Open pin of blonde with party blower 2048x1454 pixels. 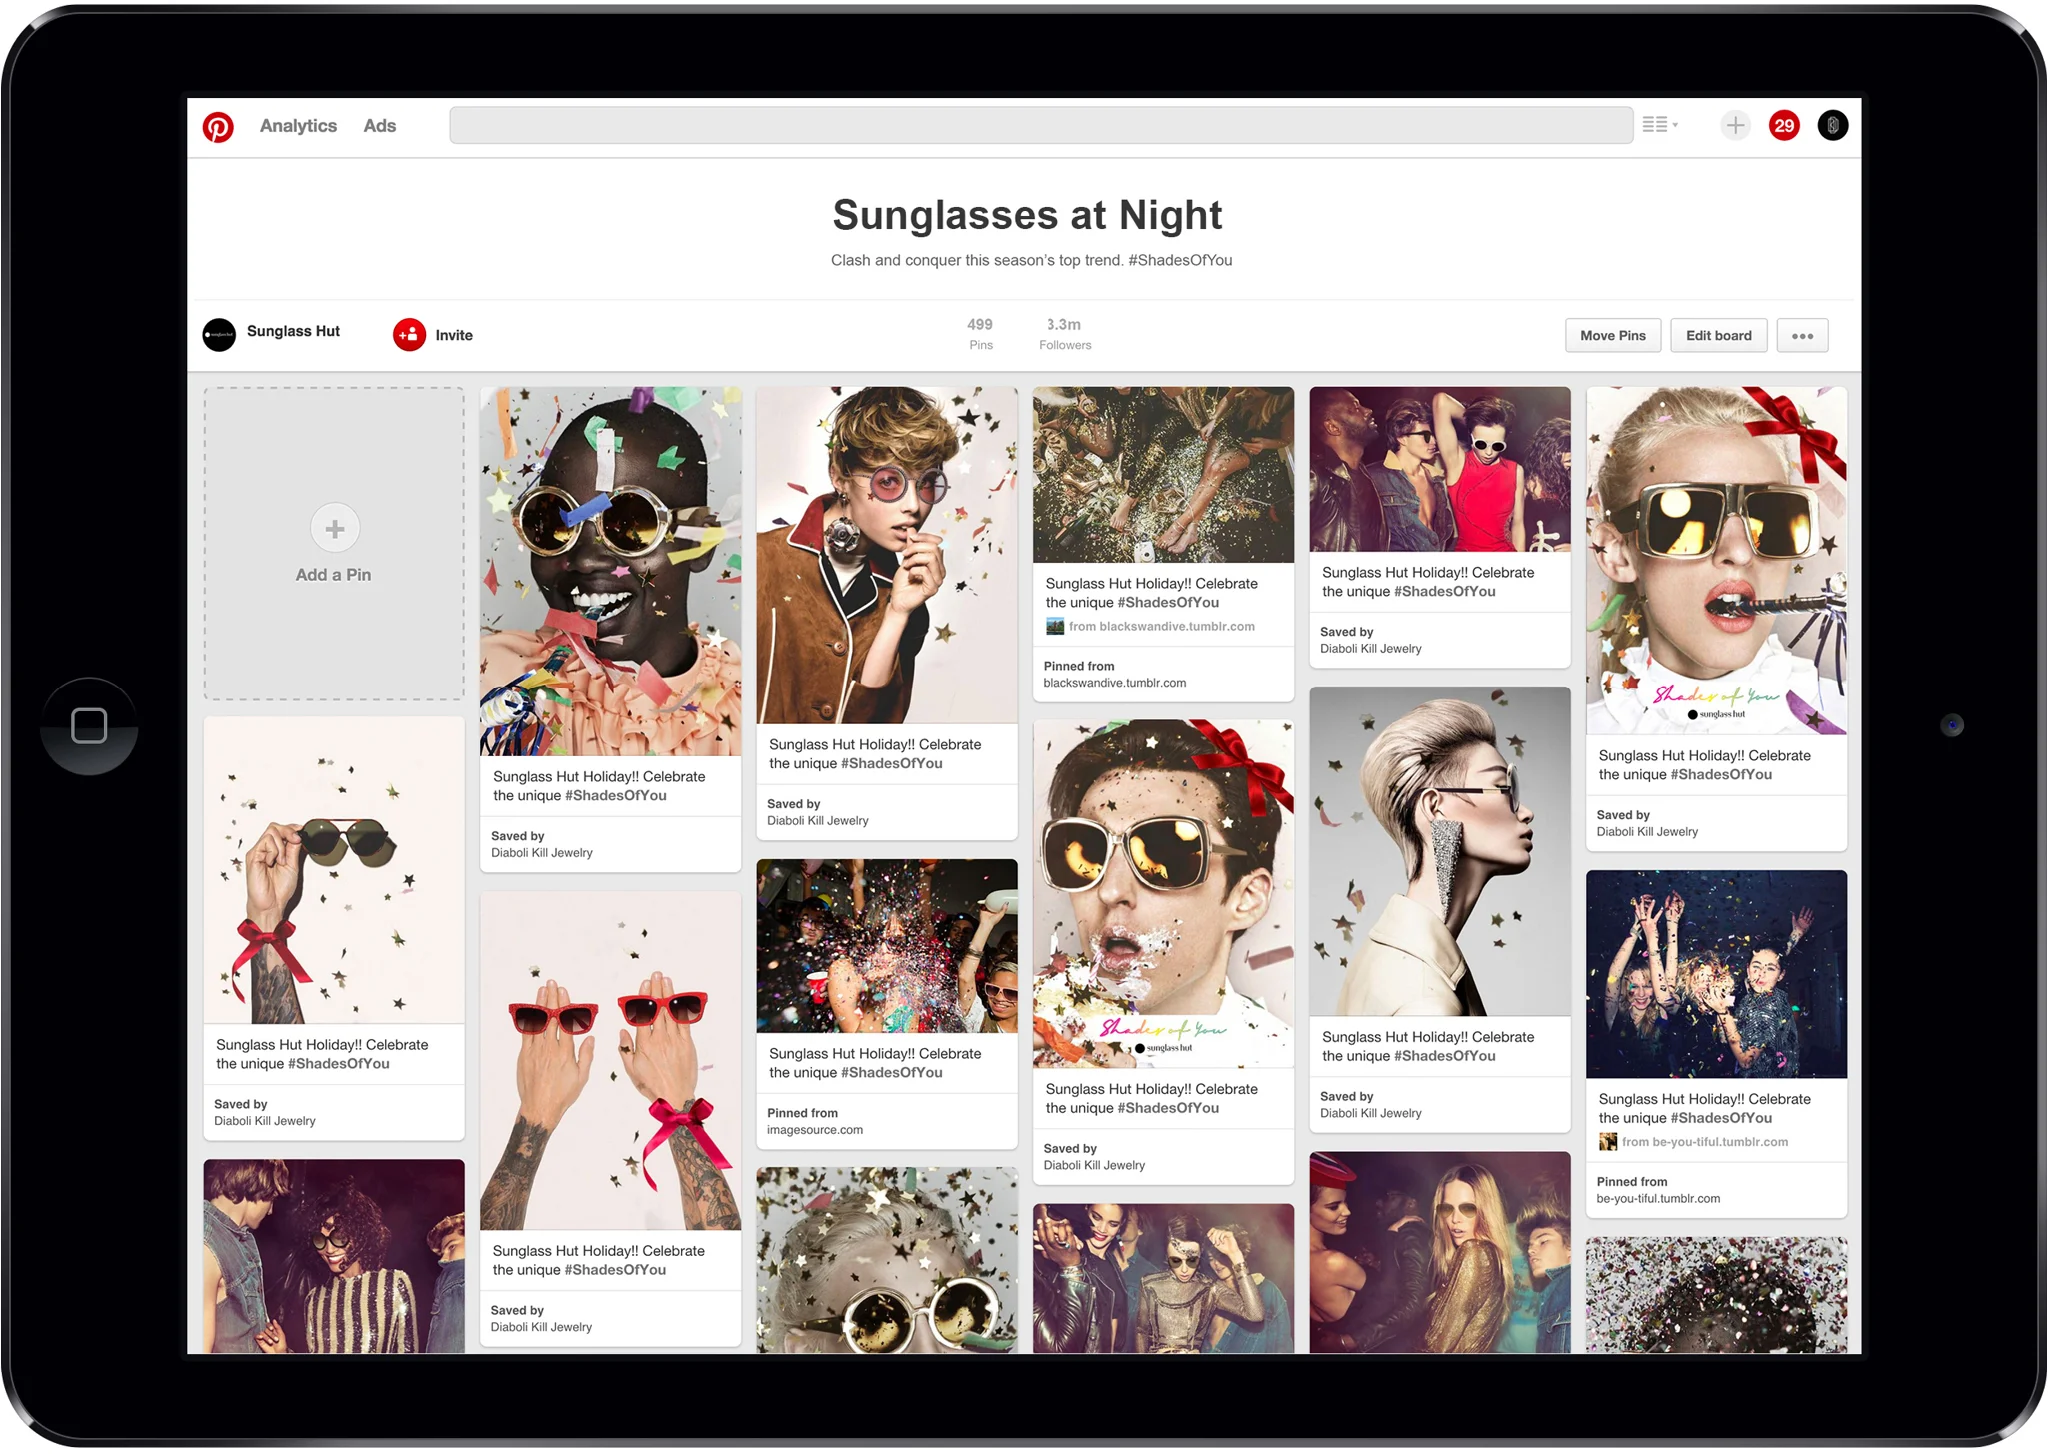pyautogui.click(x=1716, y=561)
